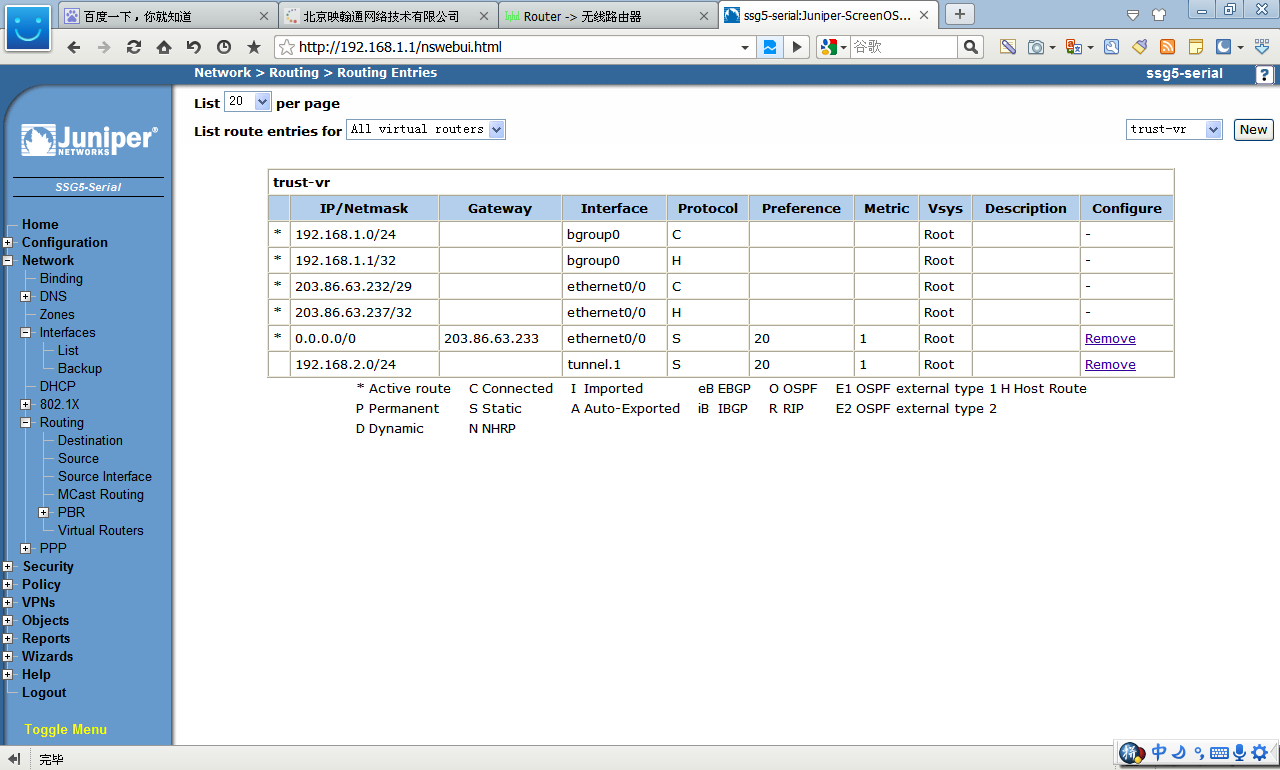Open the history clock icon
The width and height of the screenshot is (1280, 770).
(224, 47)
